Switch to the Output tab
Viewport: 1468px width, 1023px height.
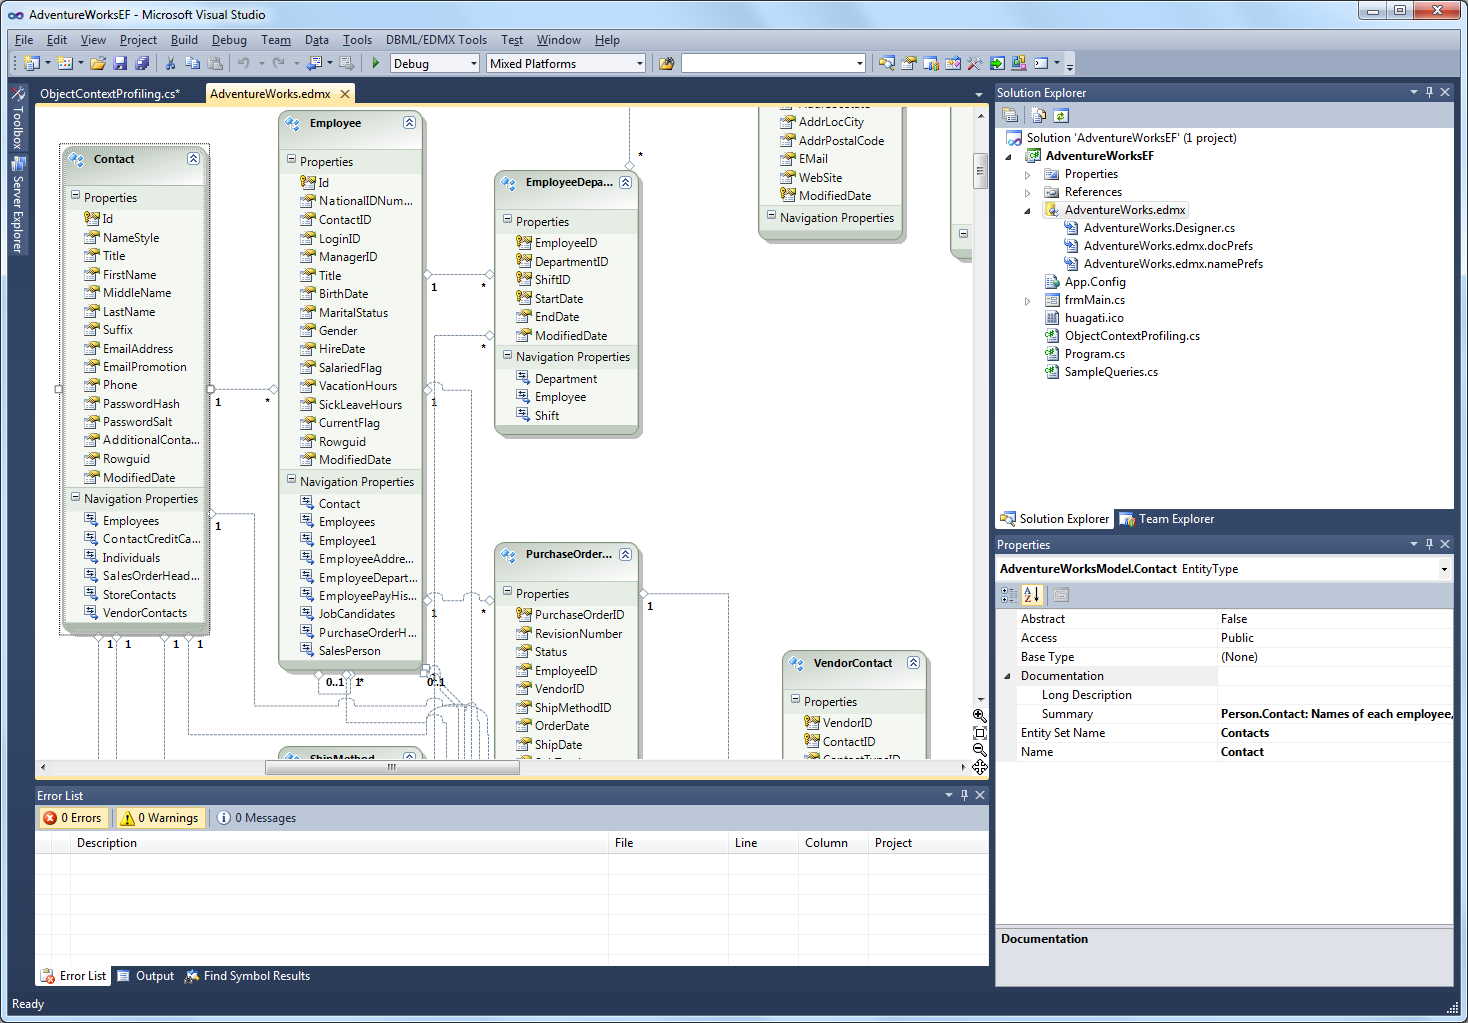click(146, 976)
